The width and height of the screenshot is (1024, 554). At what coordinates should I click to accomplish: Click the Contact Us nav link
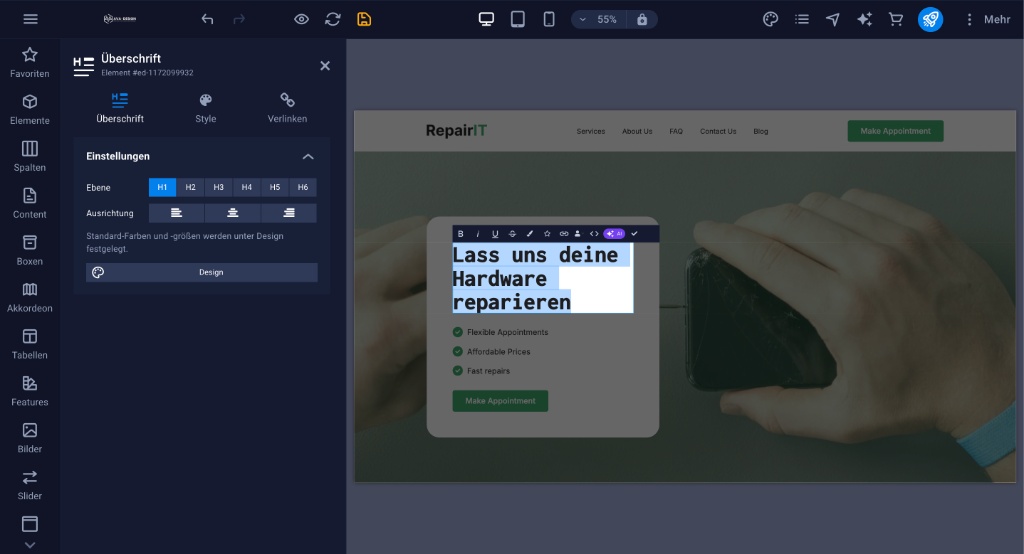[x=718, y=131]
